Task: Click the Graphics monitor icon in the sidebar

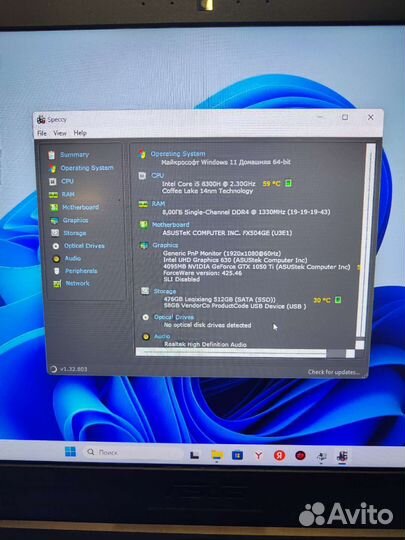Action: click(54, 220)
